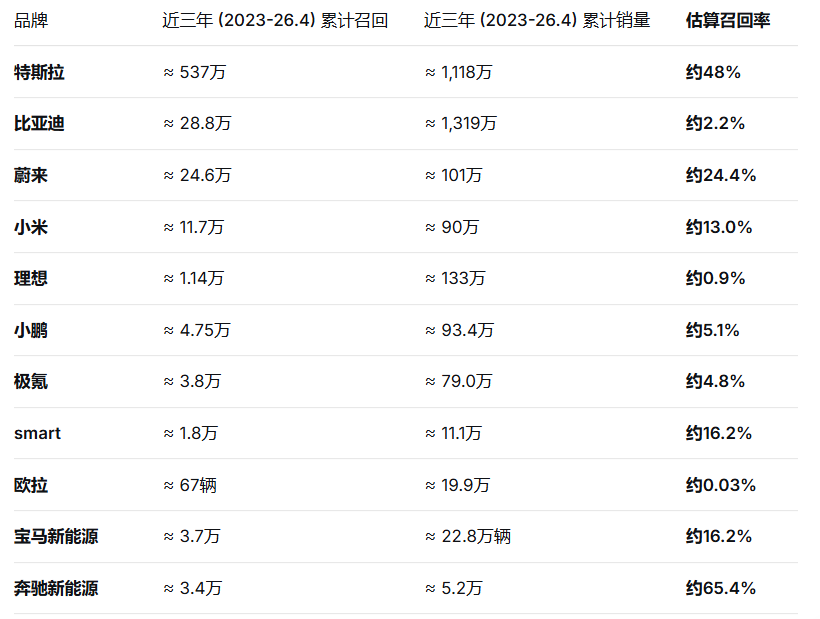Select the 特斯拉 brand cell
Viewport: 820px width, 619px height.
(x=39, y=72)
